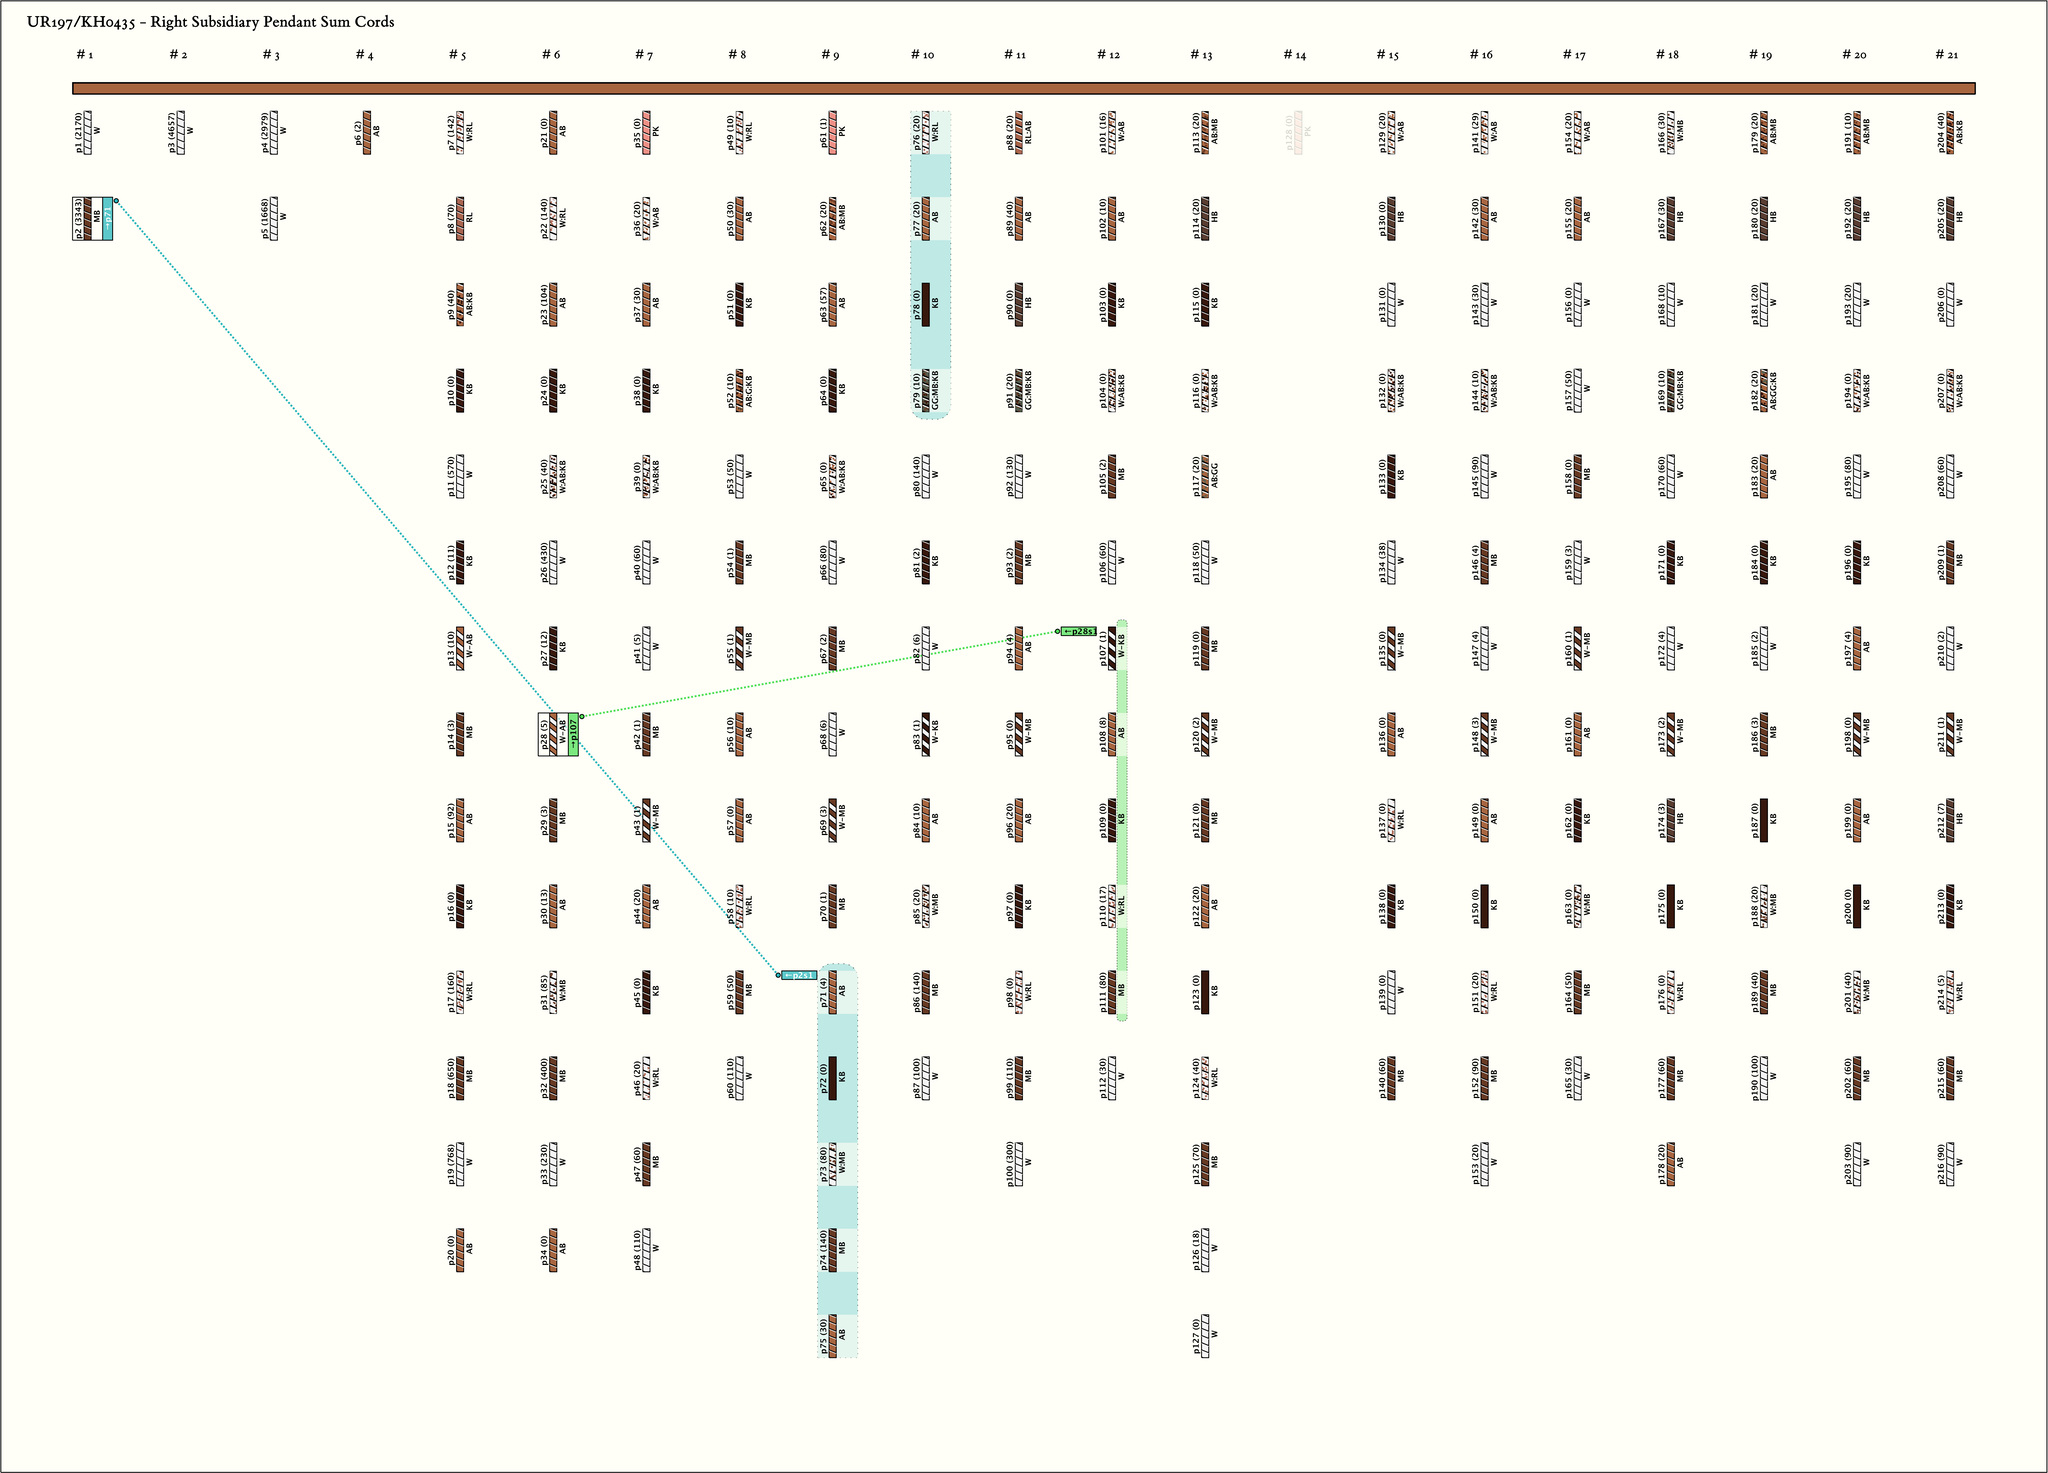Click column header # 21

tap(1946, 55)
